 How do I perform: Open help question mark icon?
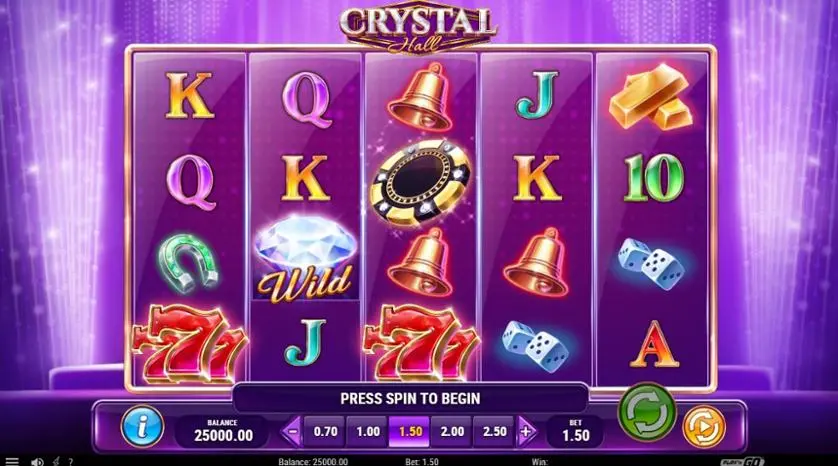coord(70,462)
